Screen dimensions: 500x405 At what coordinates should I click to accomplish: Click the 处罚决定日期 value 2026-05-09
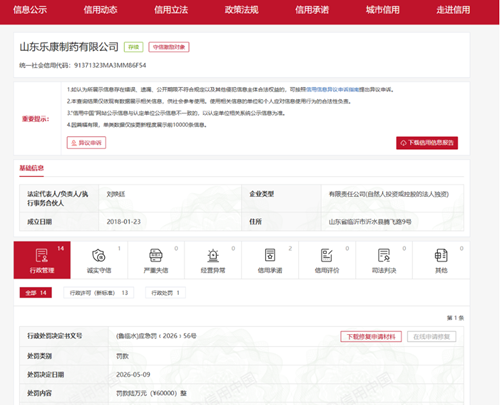tap(133, 375)
